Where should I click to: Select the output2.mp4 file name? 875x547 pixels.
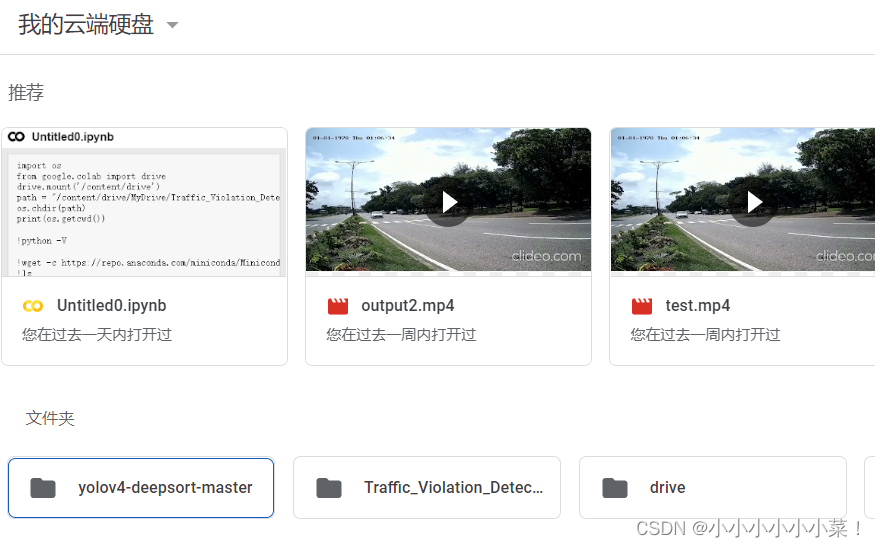pos(407,305)
